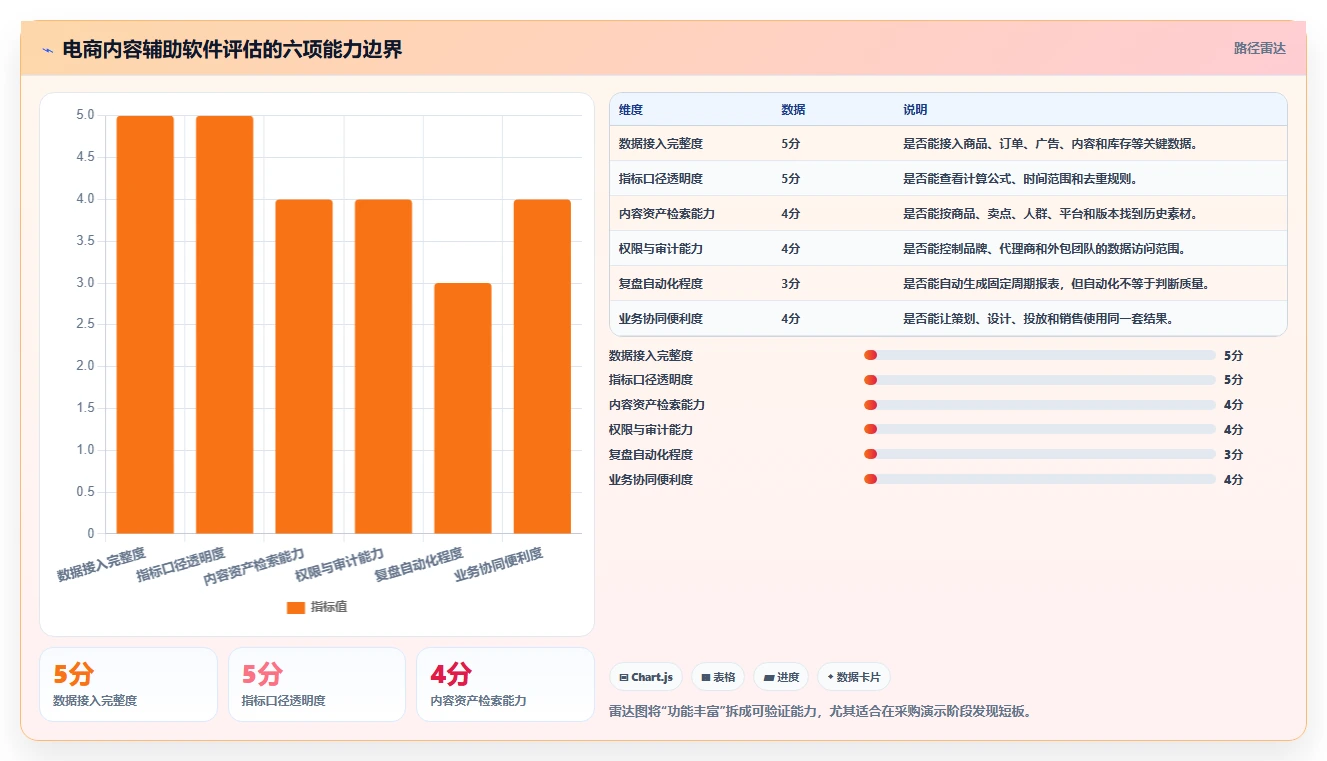
Task: Click the 表格 tag
Action: tap(718, 677)
